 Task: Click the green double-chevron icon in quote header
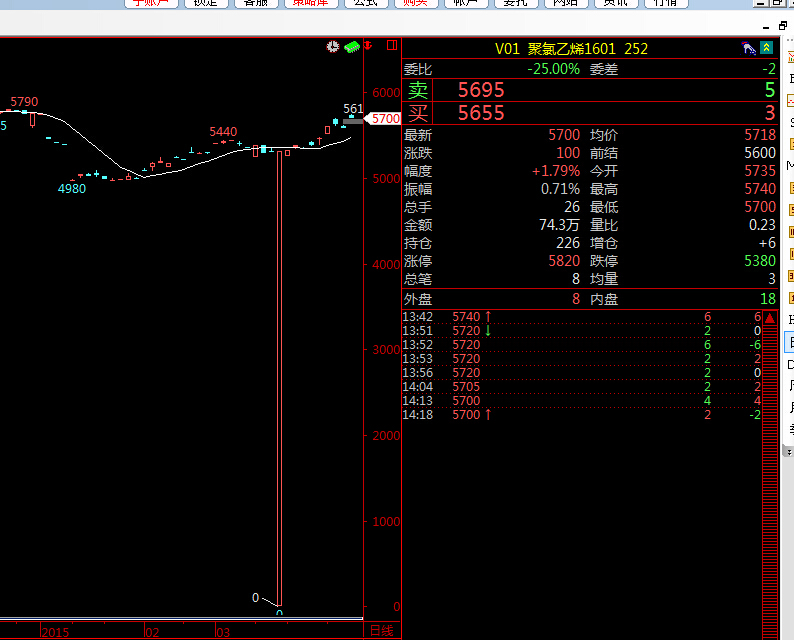click(x=766, y=48)
